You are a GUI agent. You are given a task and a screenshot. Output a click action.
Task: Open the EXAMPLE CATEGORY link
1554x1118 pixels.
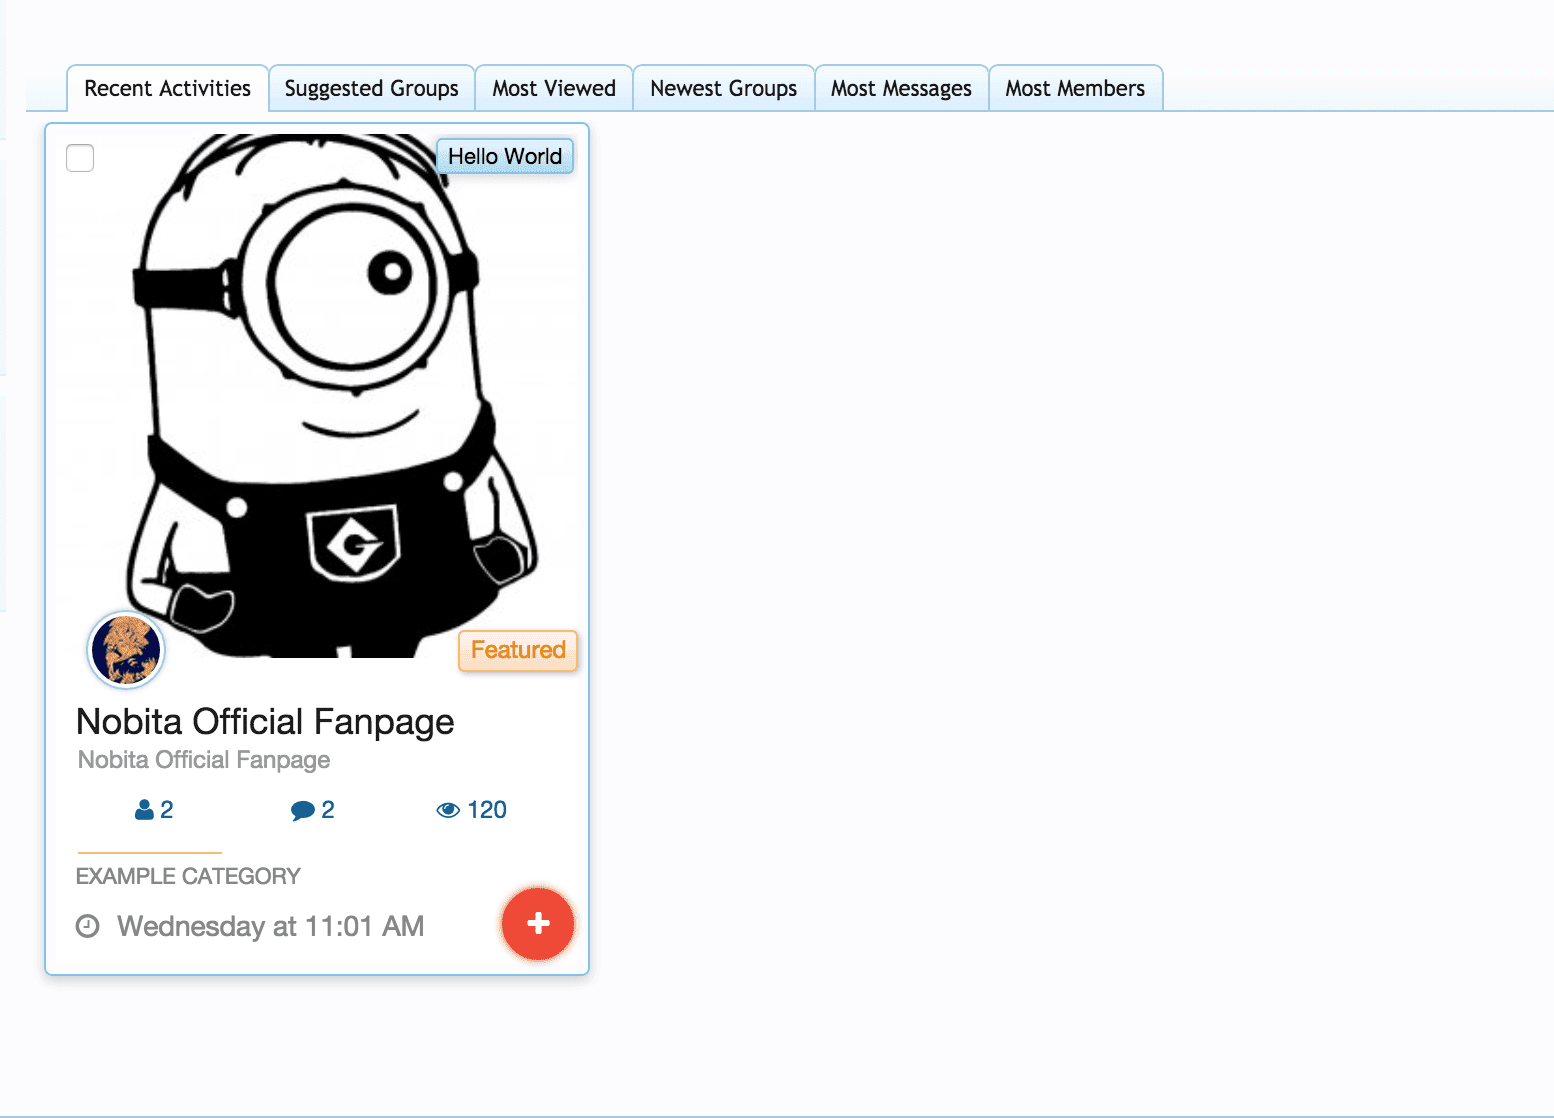point(188,876)
